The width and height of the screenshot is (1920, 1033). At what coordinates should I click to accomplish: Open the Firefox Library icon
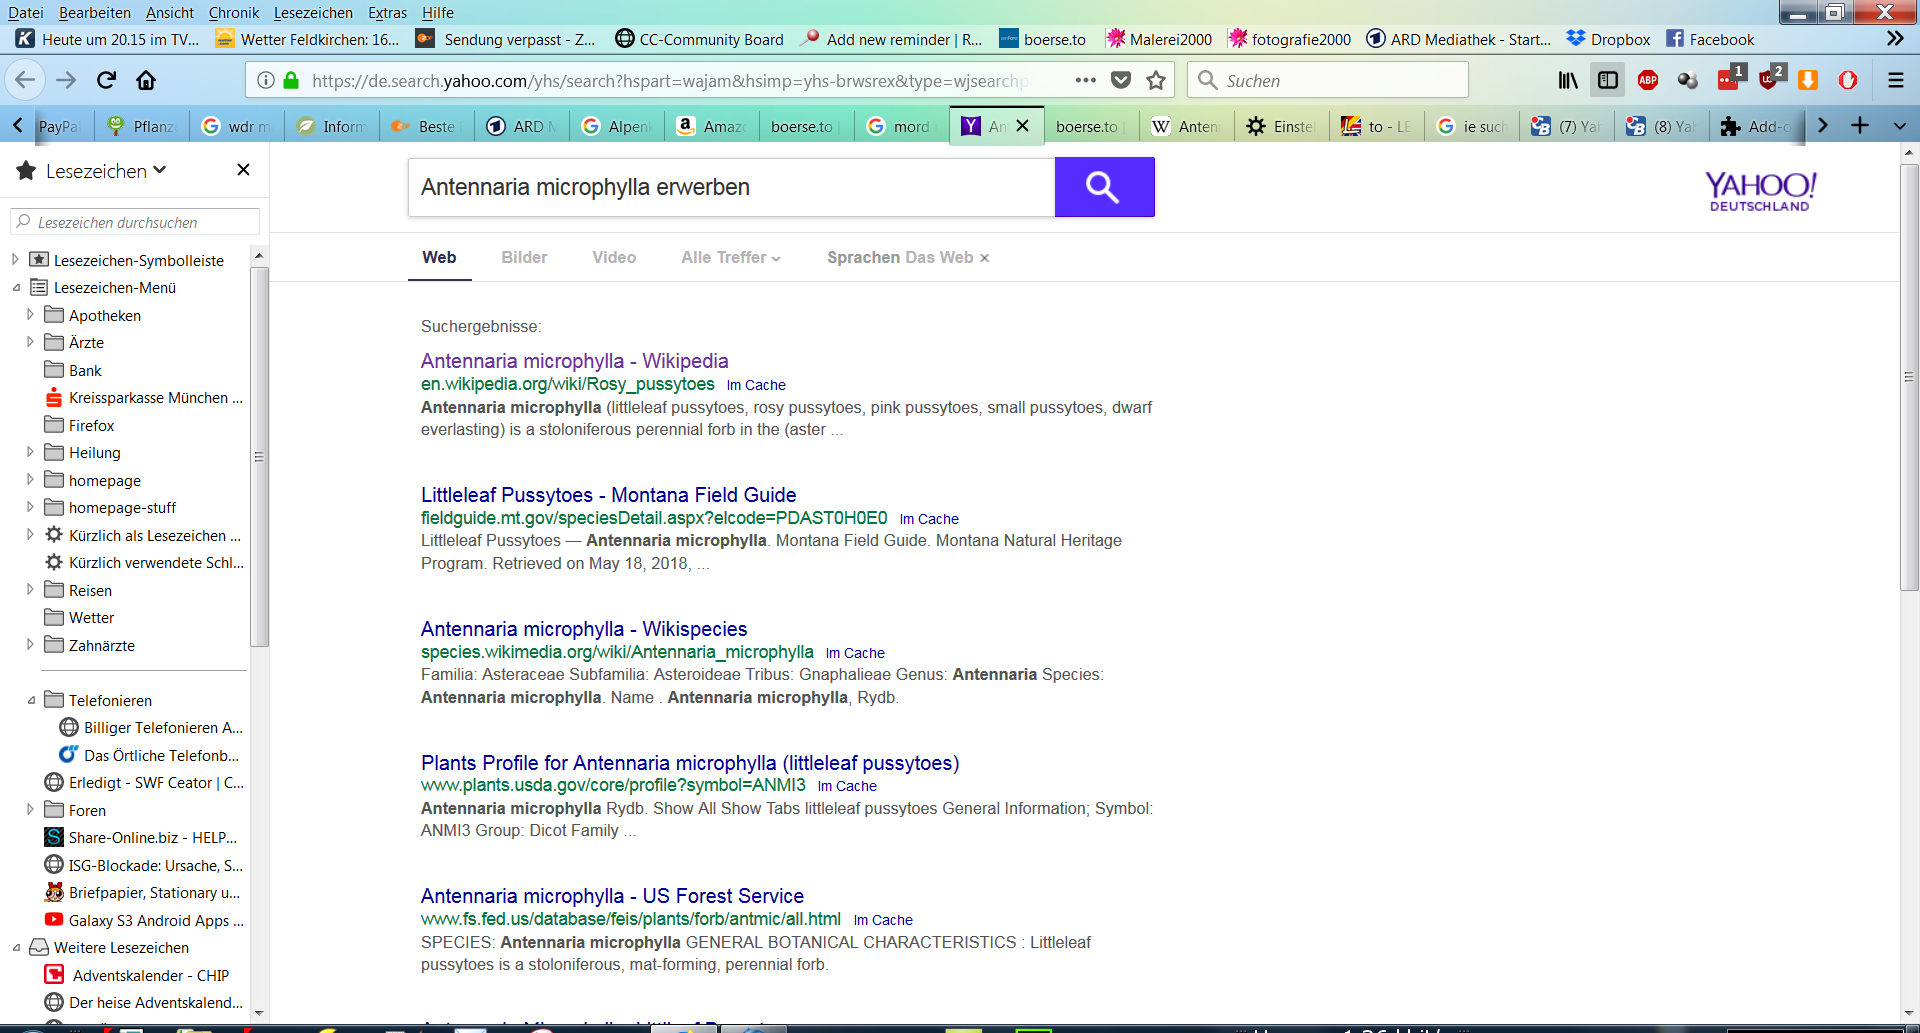(1567, 80)
